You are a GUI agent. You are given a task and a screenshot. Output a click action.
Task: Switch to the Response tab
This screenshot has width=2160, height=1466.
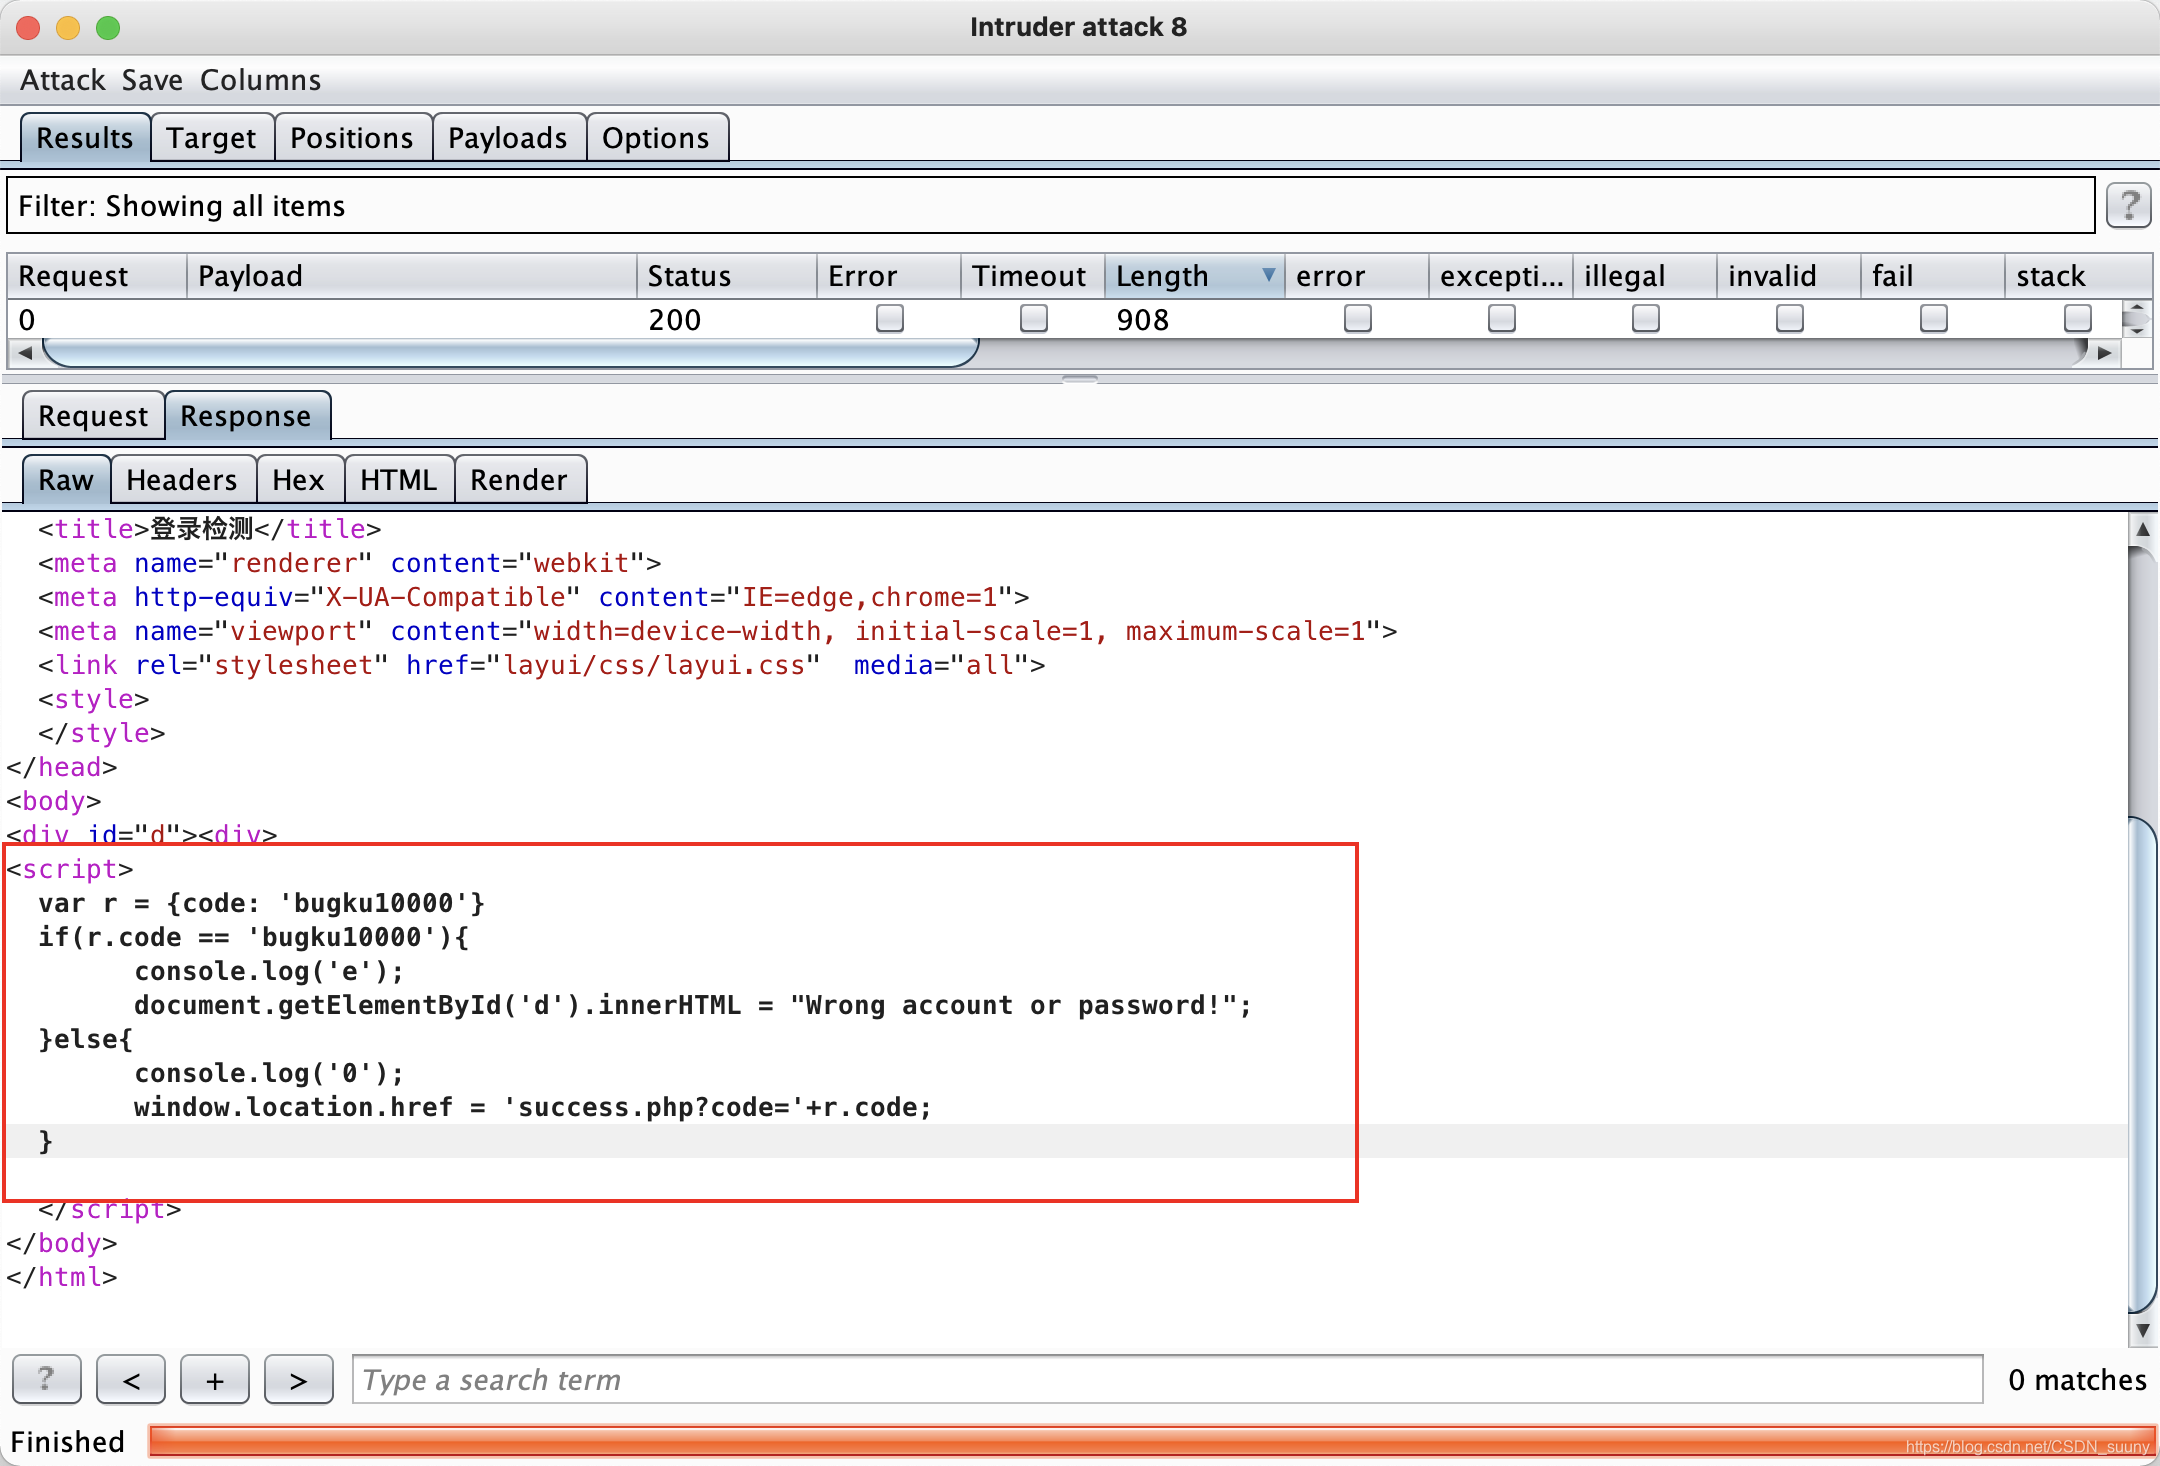[x=247, y=415]
